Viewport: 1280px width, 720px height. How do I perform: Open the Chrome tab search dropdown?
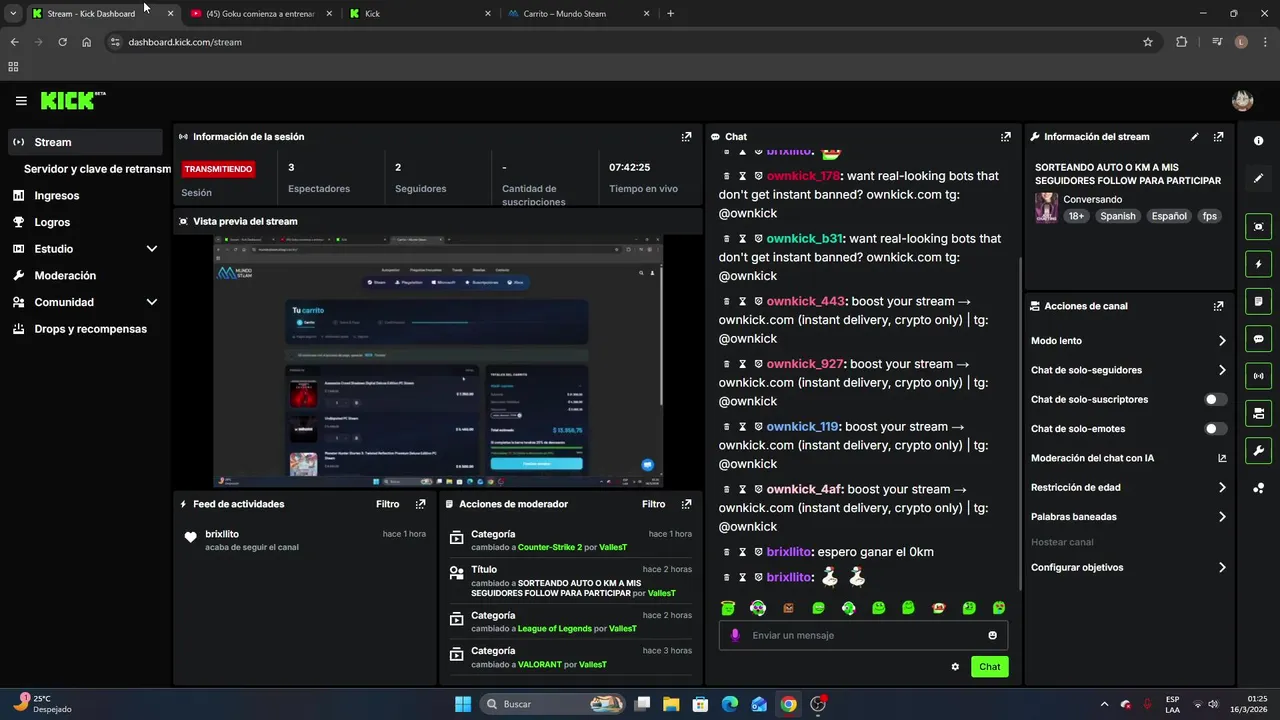(x=13, y=14)
